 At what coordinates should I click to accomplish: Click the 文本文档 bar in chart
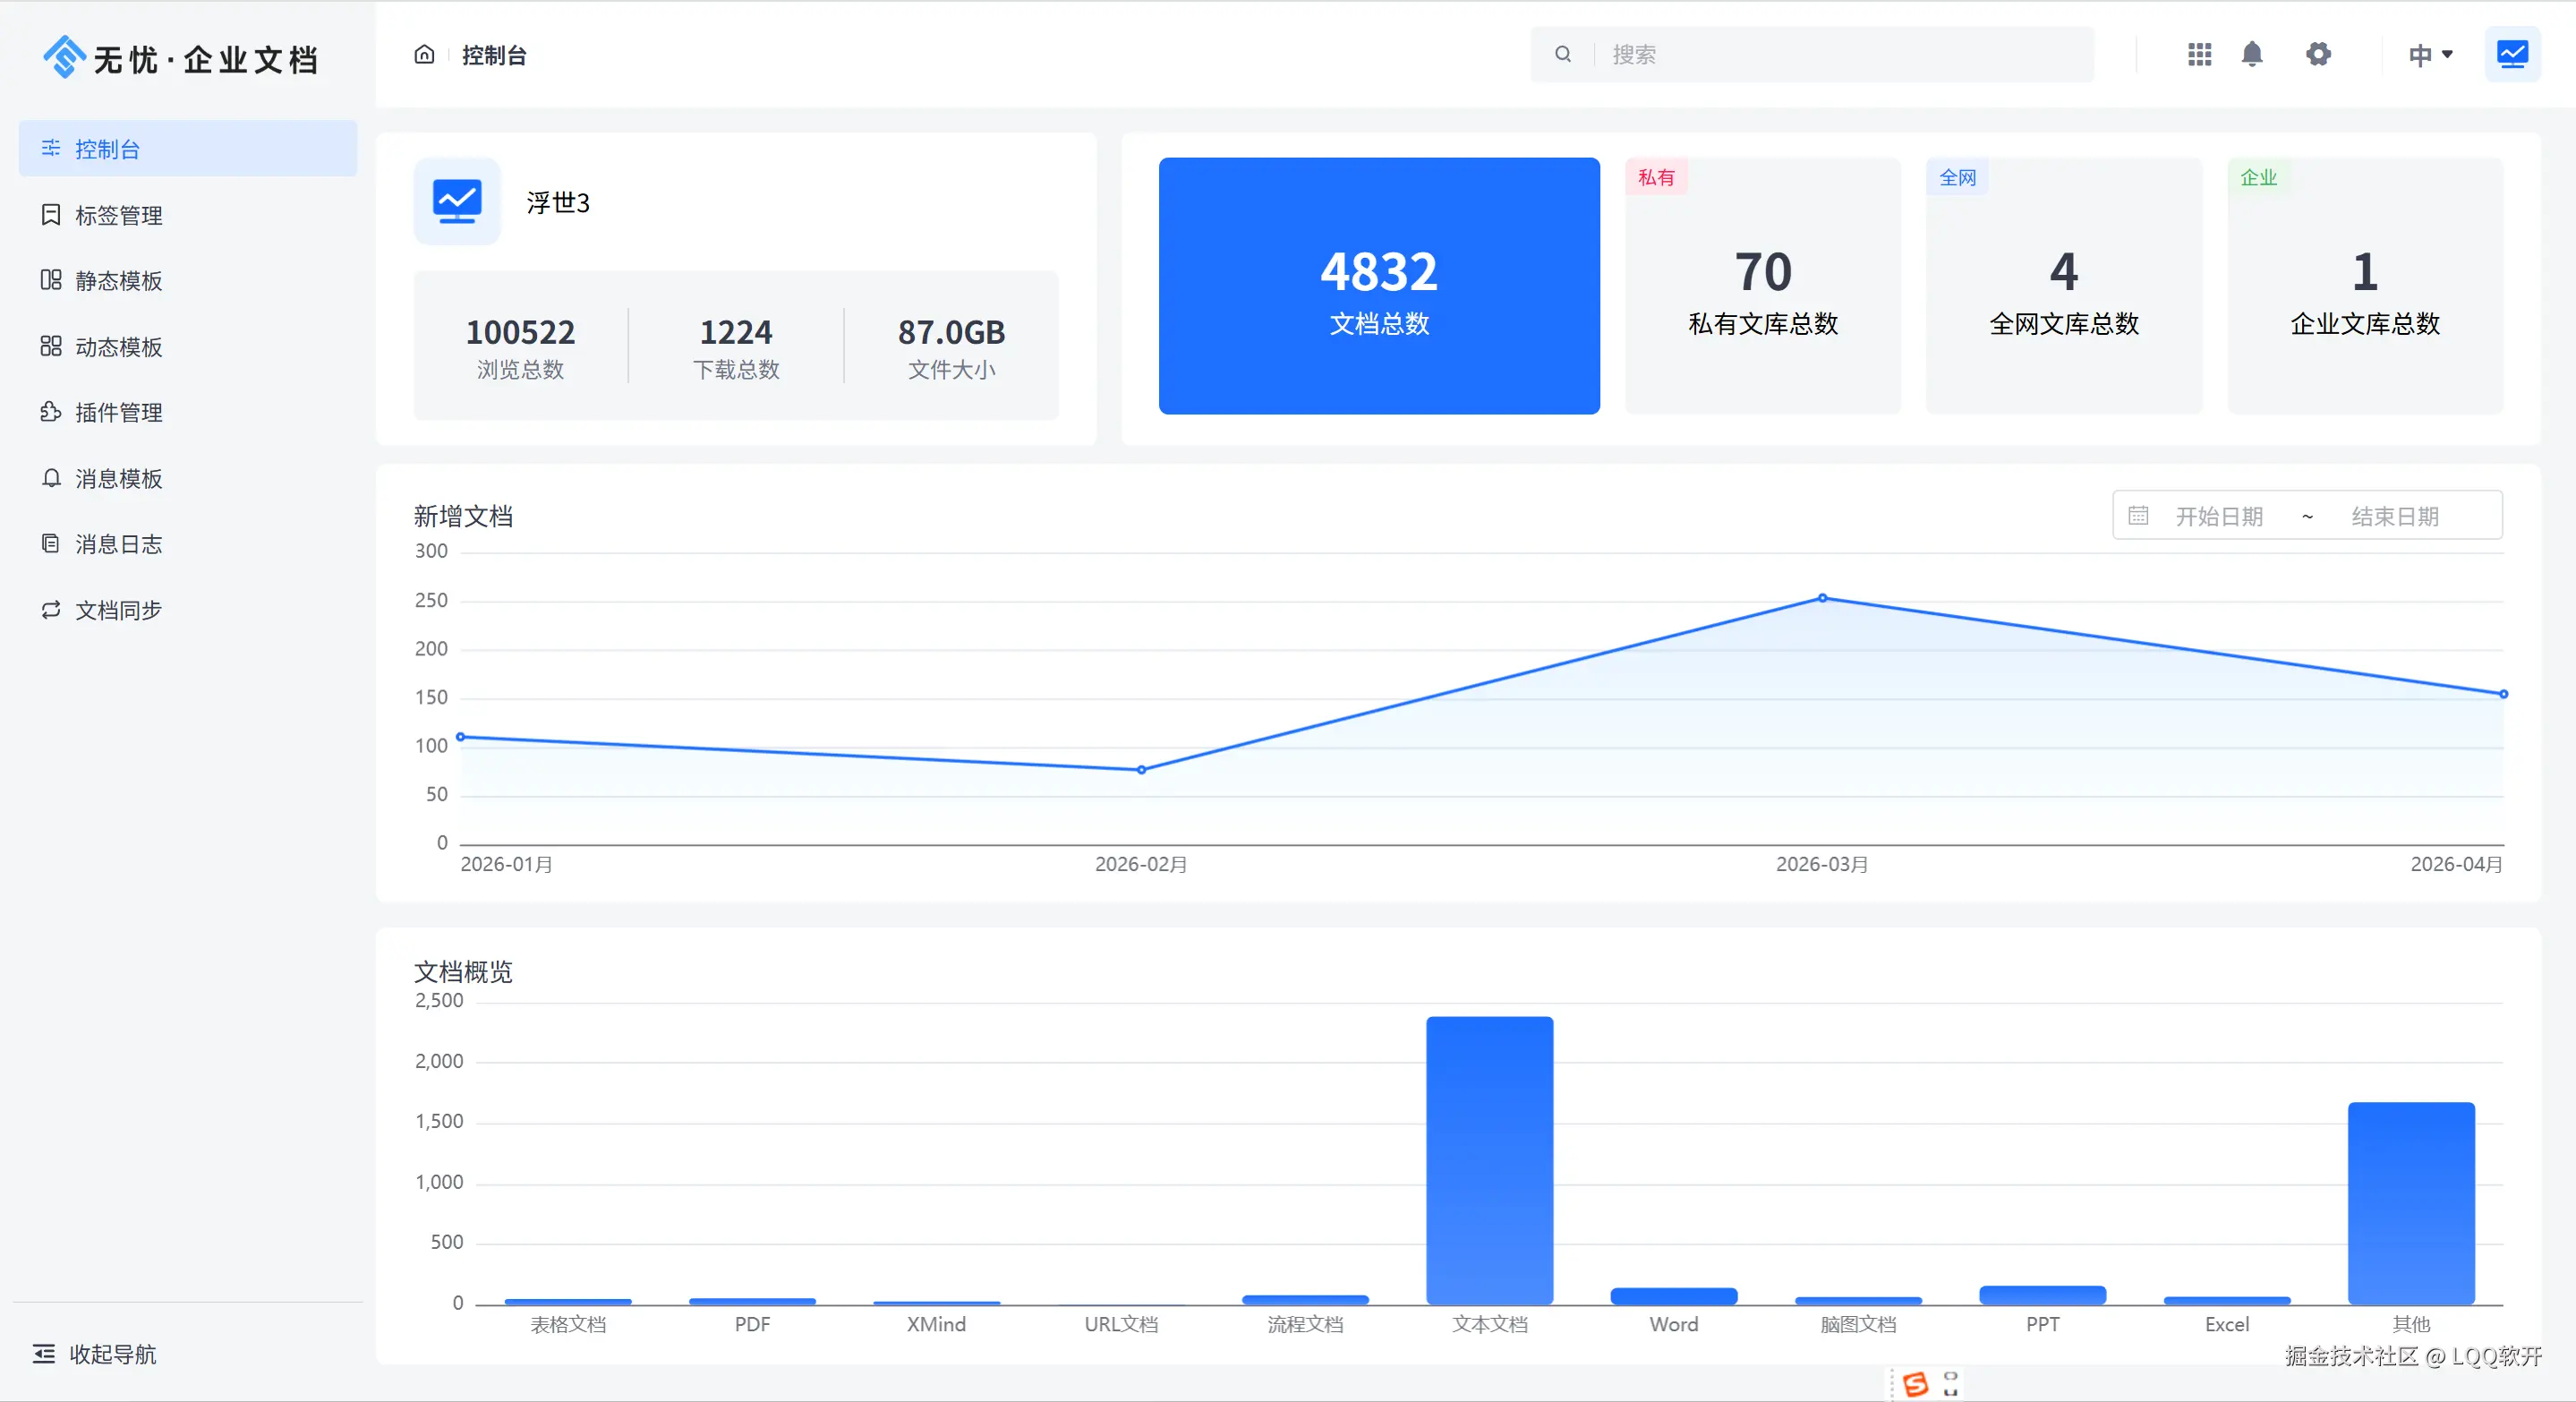pyautogui.click(x=1489, y=1160)
